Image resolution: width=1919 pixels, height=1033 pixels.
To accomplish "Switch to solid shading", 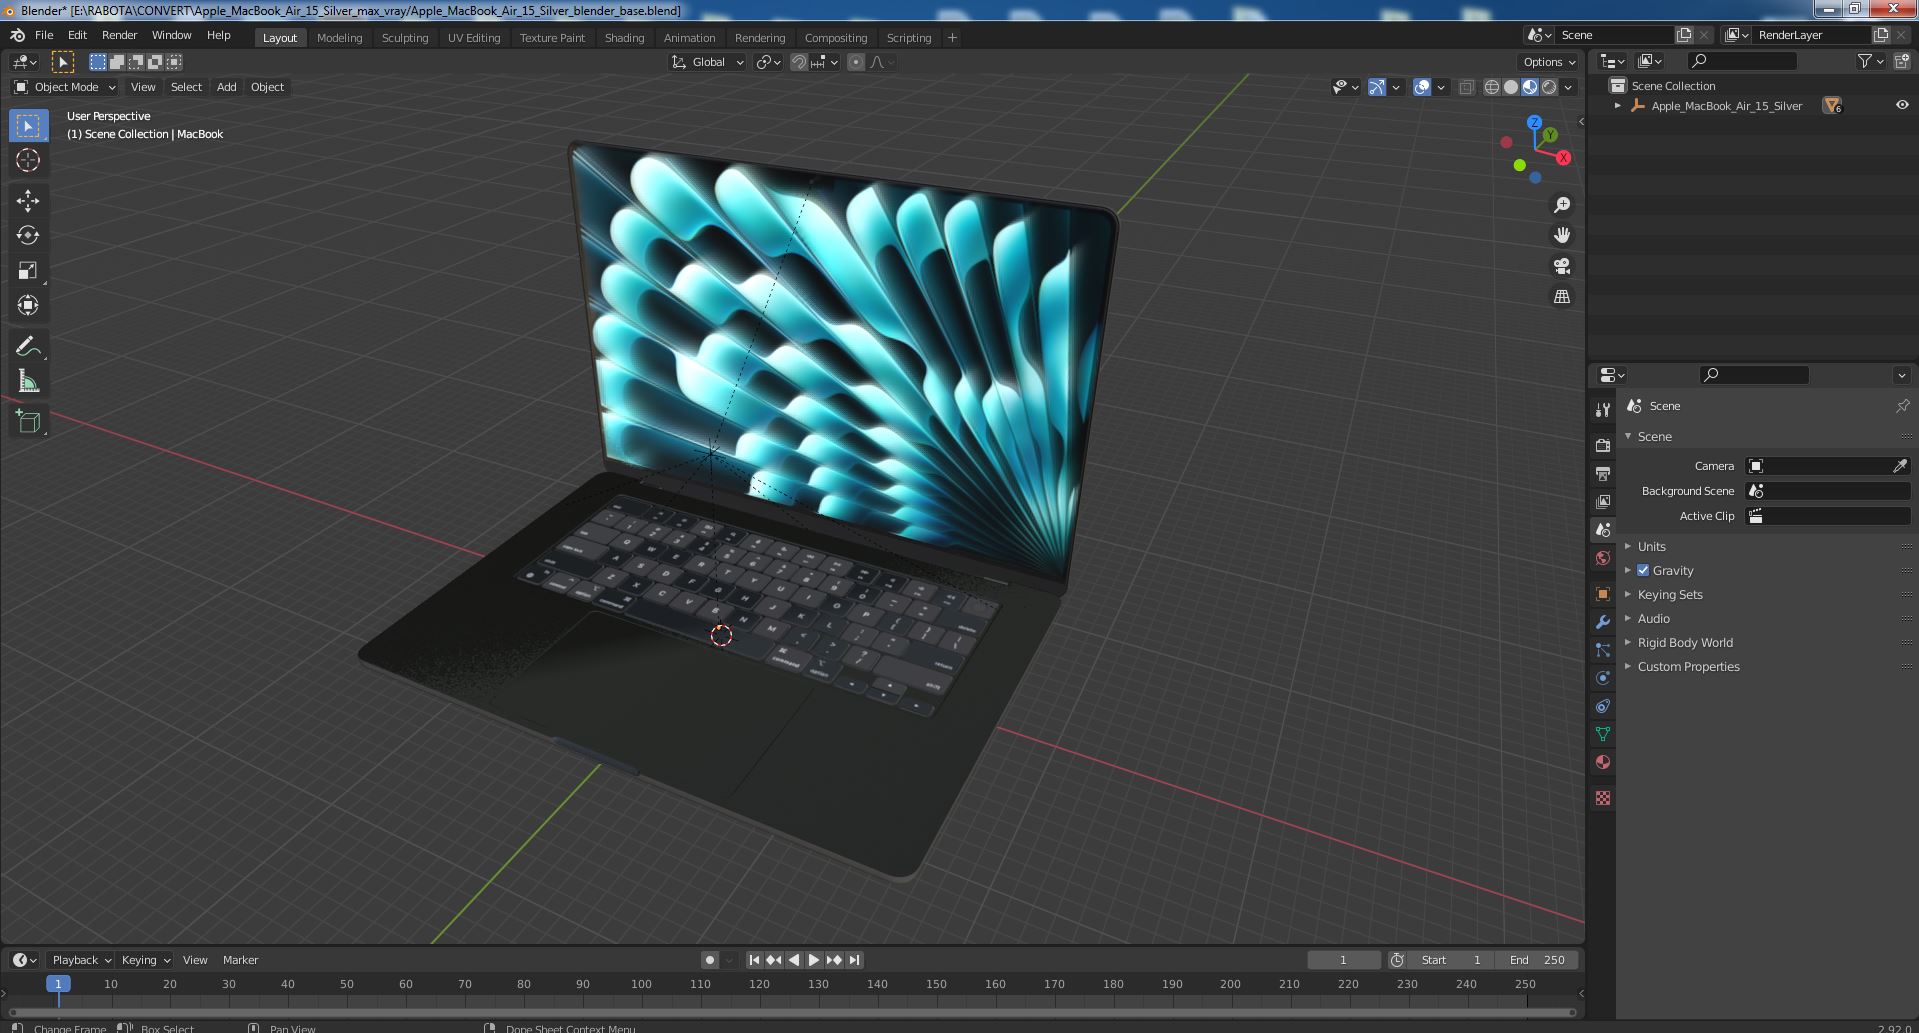I will [1511, 87].
